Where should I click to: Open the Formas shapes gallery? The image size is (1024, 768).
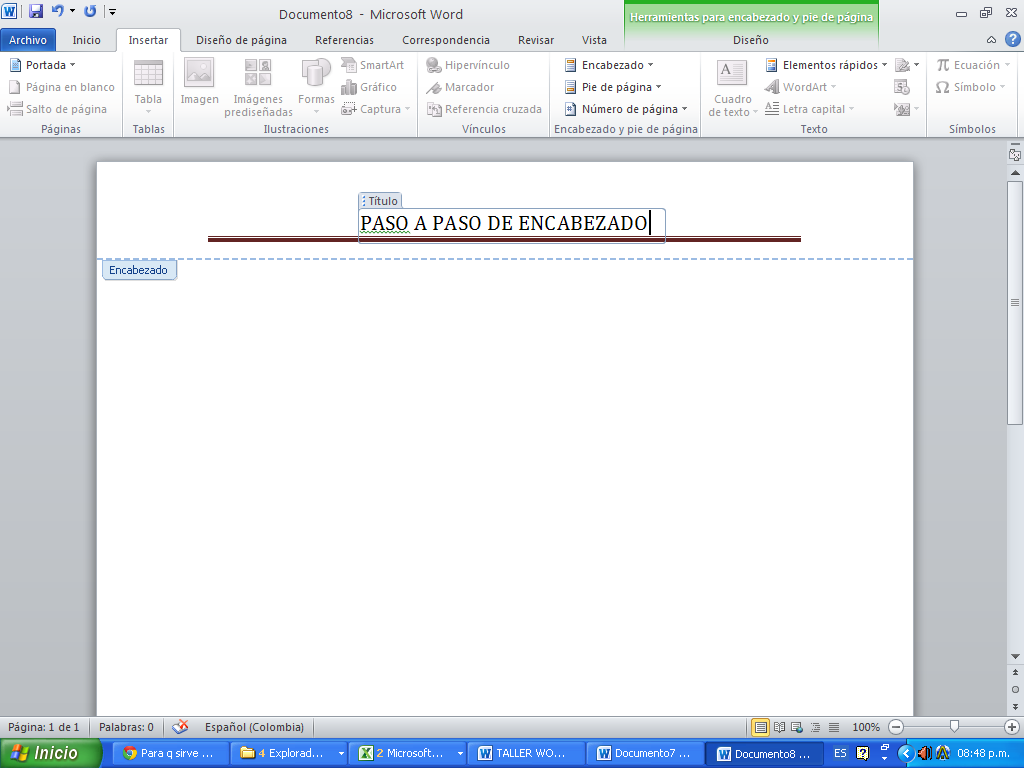point(316,87)
